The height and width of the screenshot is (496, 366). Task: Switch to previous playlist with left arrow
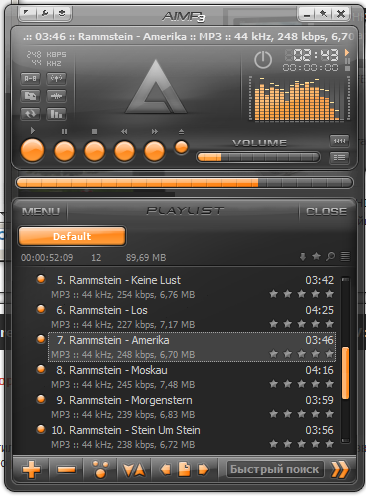[x=166, y=470]
